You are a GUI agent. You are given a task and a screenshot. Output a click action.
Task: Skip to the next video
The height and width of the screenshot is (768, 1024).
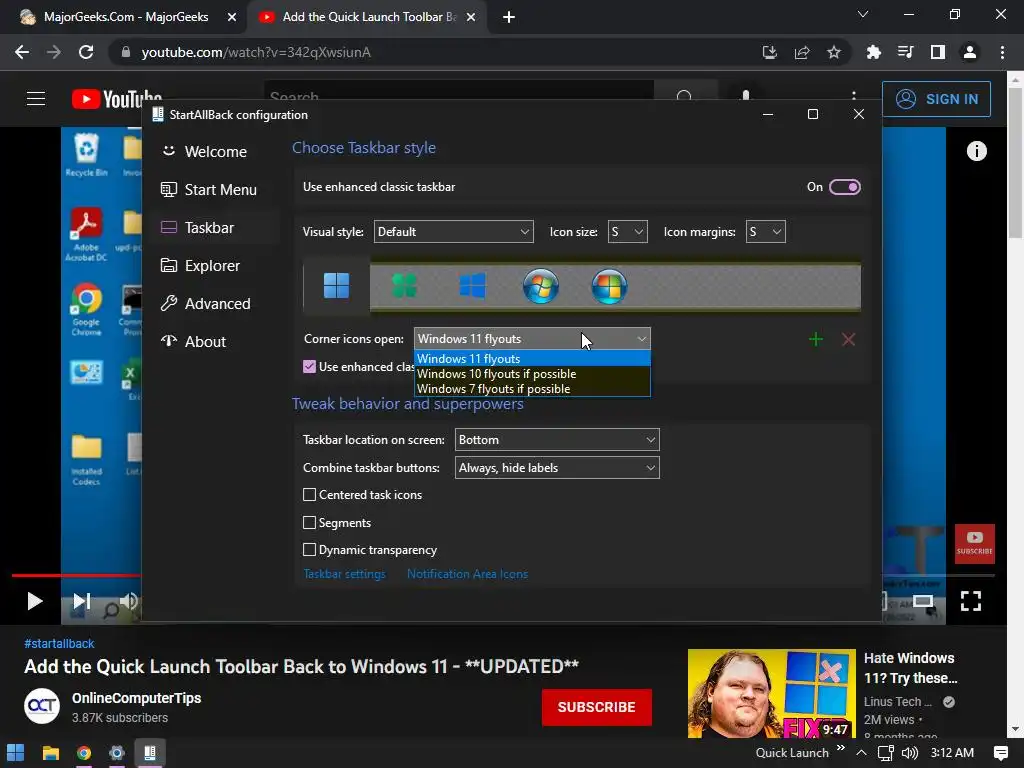[82, 601]
